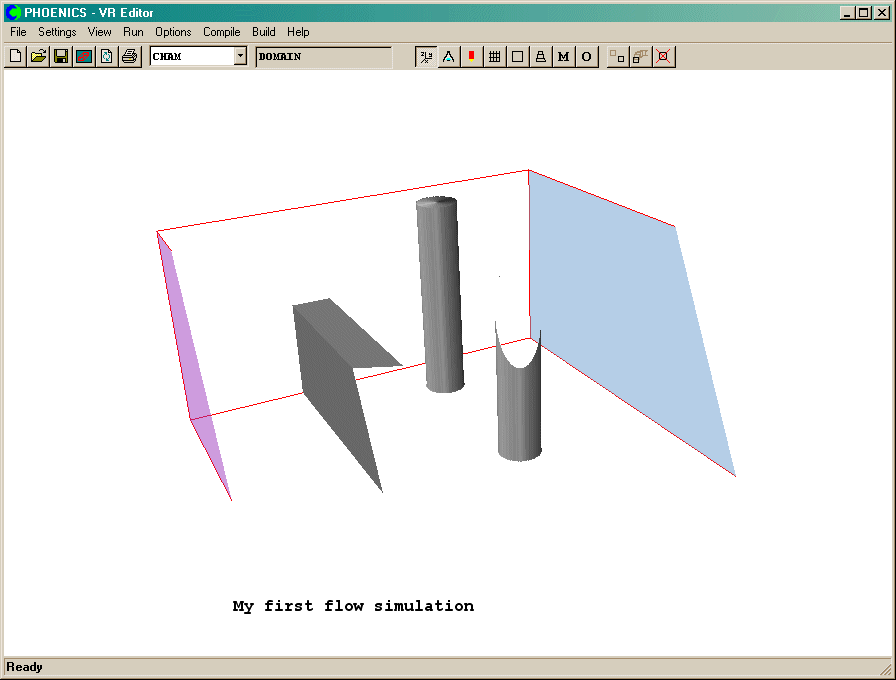The image size is (896, 680).
Task: Toggle the red pencil marker tool
Action: (471, 57)
